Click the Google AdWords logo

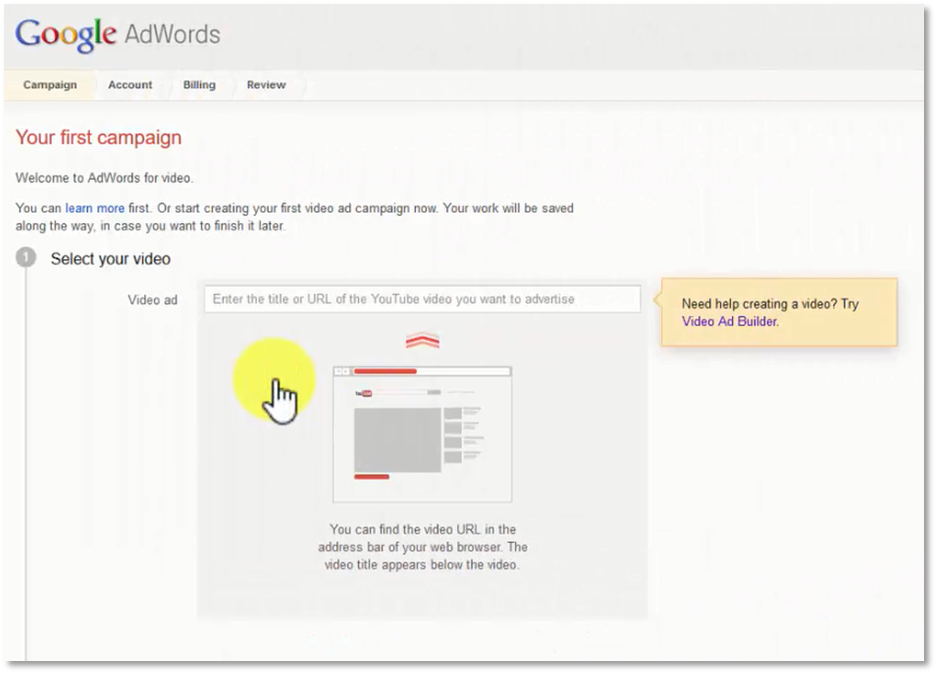(x=118, y=35)
